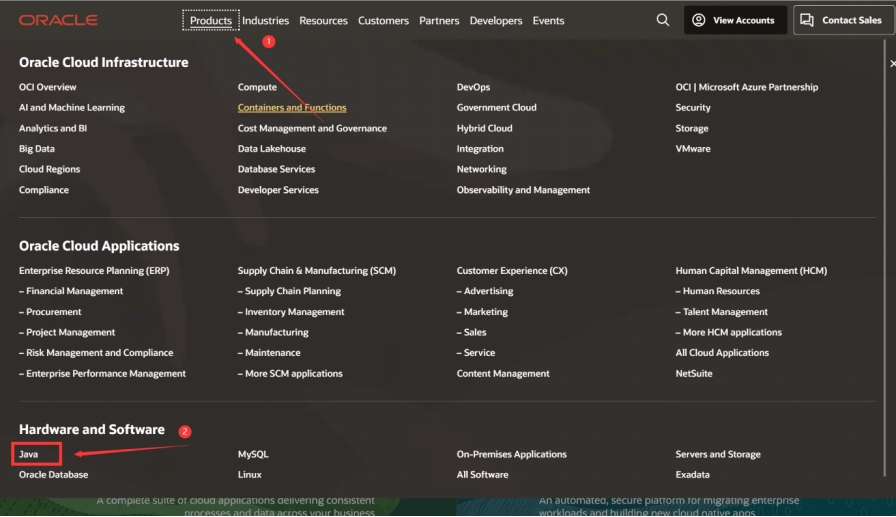Expand the Developers menu

click(495, 20)
